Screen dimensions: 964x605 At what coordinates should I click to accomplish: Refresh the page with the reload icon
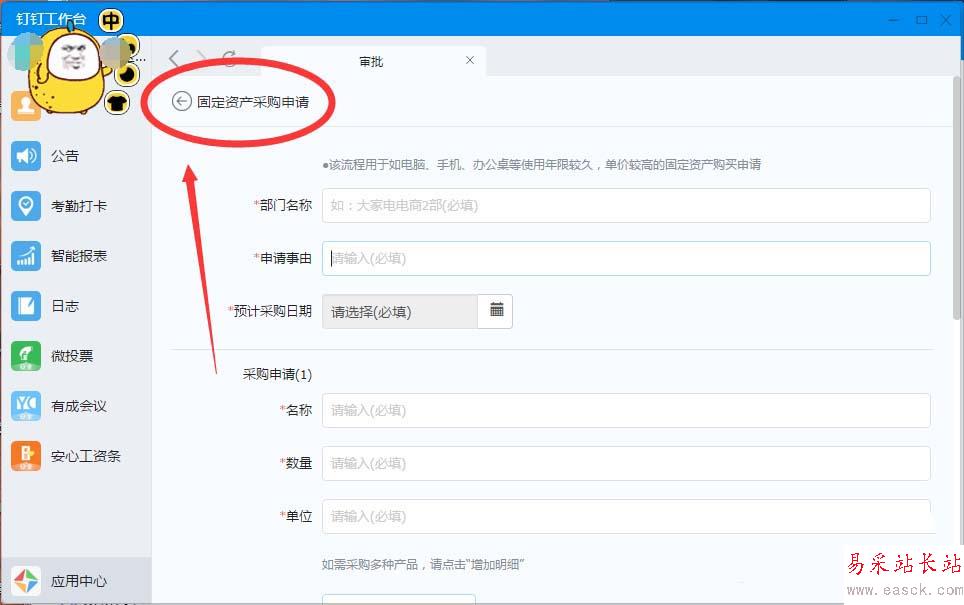click(229, 59)
